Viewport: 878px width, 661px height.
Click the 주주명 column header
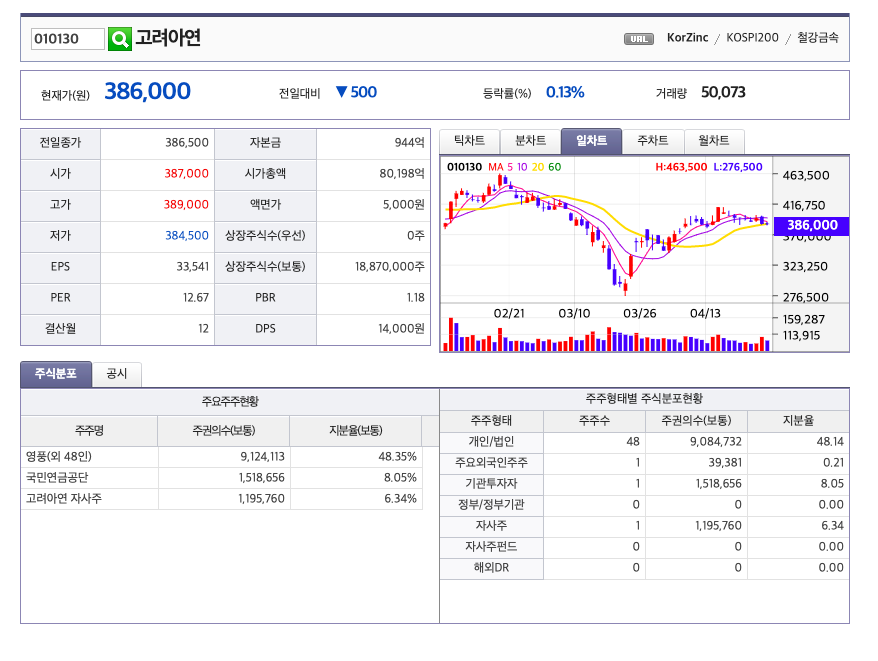pos(90,431)
